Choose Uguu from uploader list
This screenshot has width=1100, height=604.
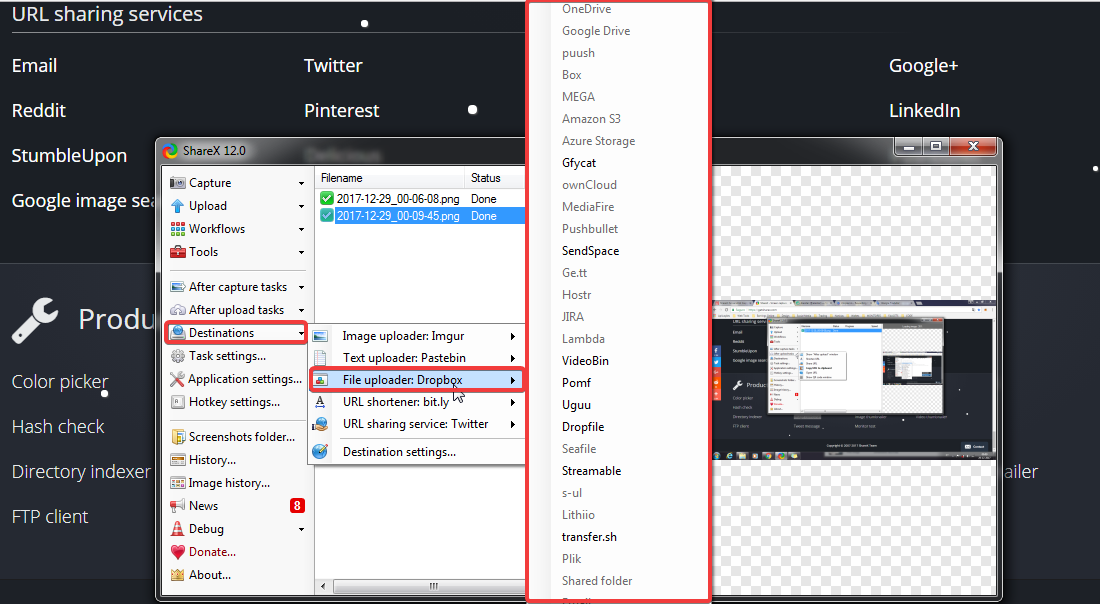[x=576, y=405]
